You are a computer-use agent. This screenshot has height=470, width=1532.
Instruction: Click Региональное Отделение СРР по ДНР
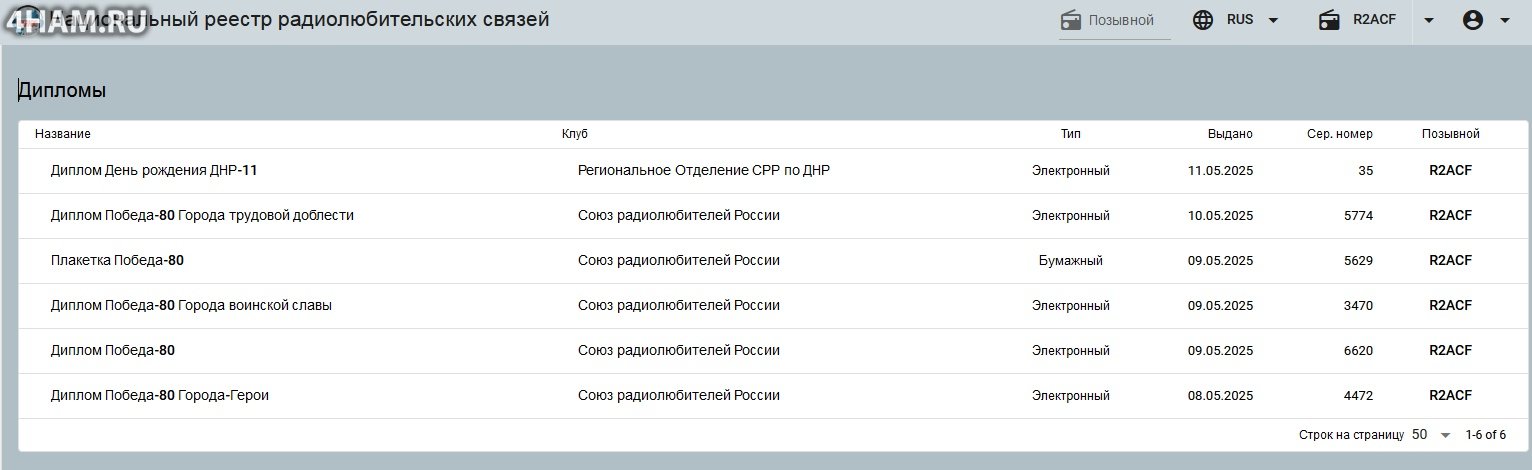click(x=704, y=171)
